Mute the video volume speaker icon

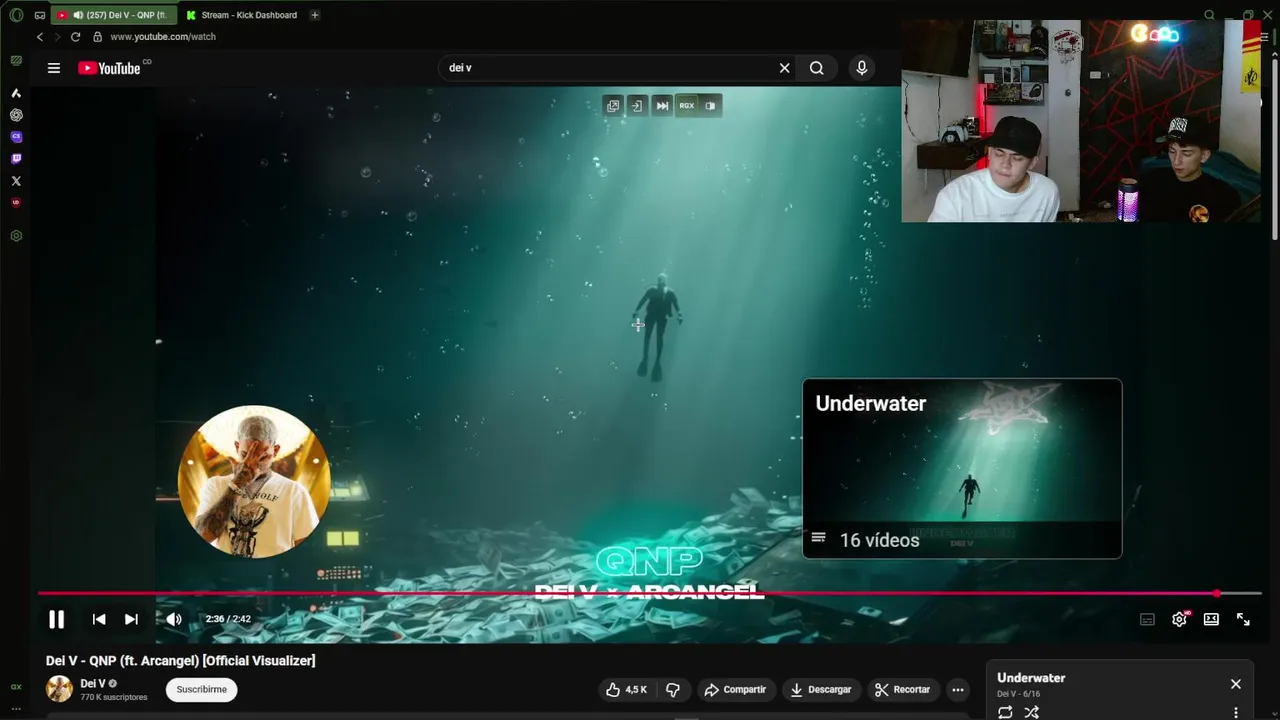[174, 619]
